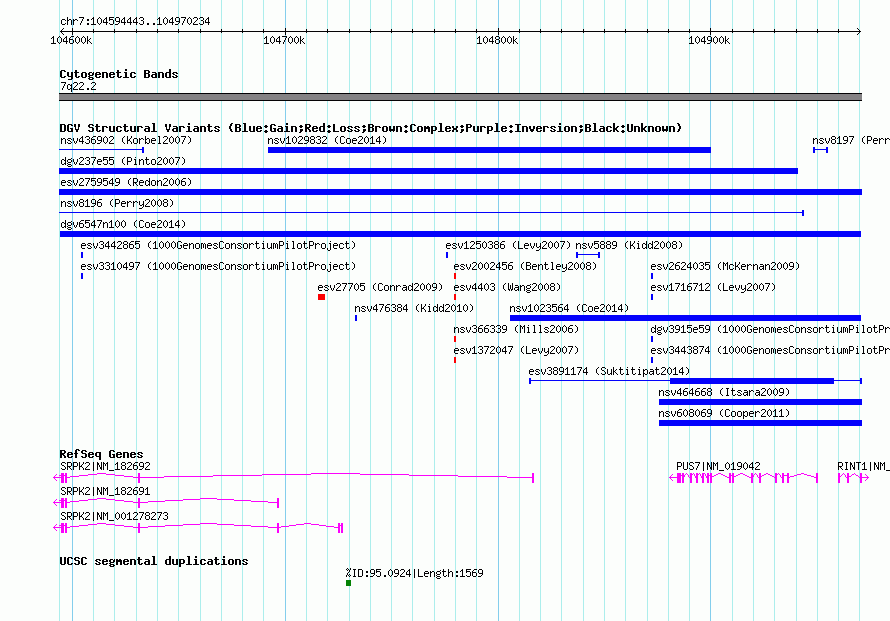Click the chr7:104594443..104970234 coordinate text
Screen dimensions: 890x621
click(x=135, y=22)
